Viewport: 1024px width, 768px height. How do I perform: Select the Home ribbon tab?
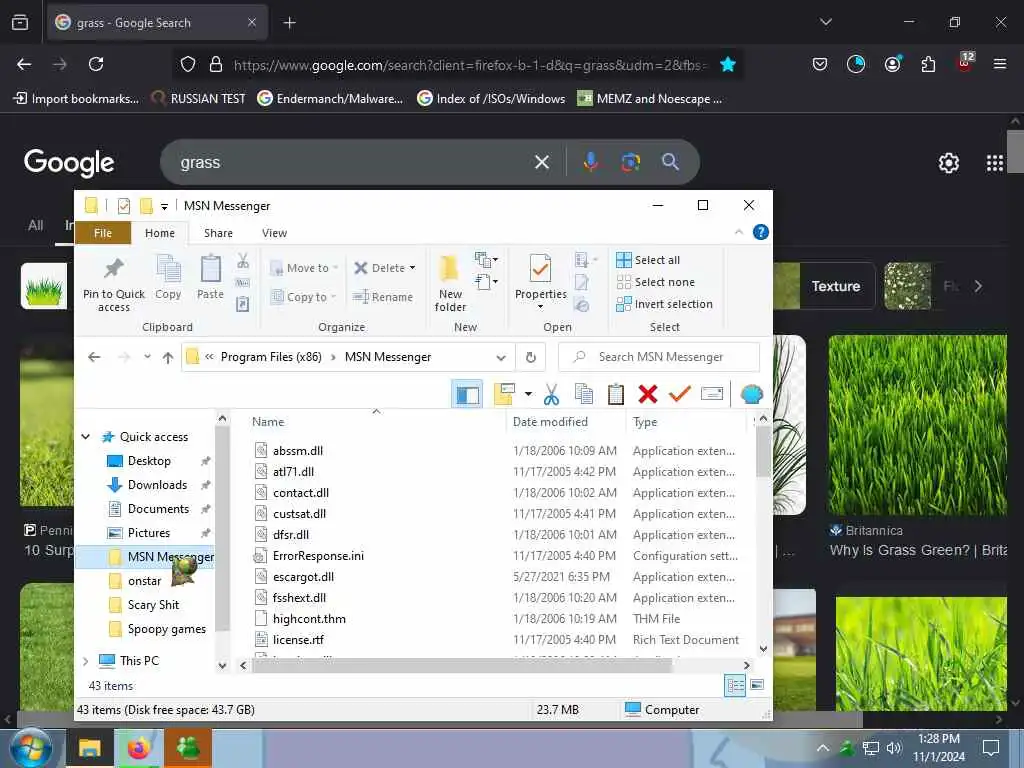point(160,233)
